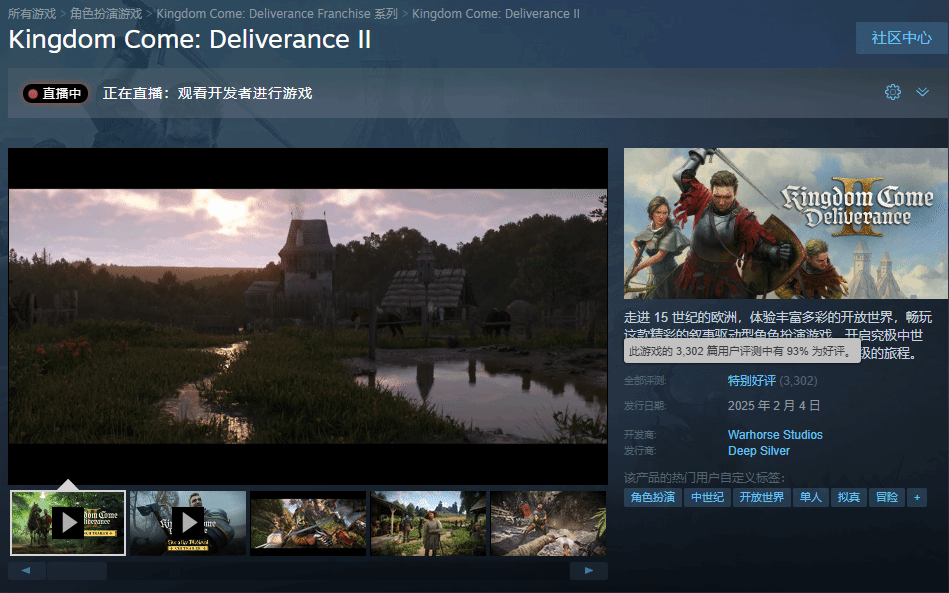Click Kingdom Come: Deliverance II breadcrumb link
The image size is (949, 593).
click(x=496, y=13)
